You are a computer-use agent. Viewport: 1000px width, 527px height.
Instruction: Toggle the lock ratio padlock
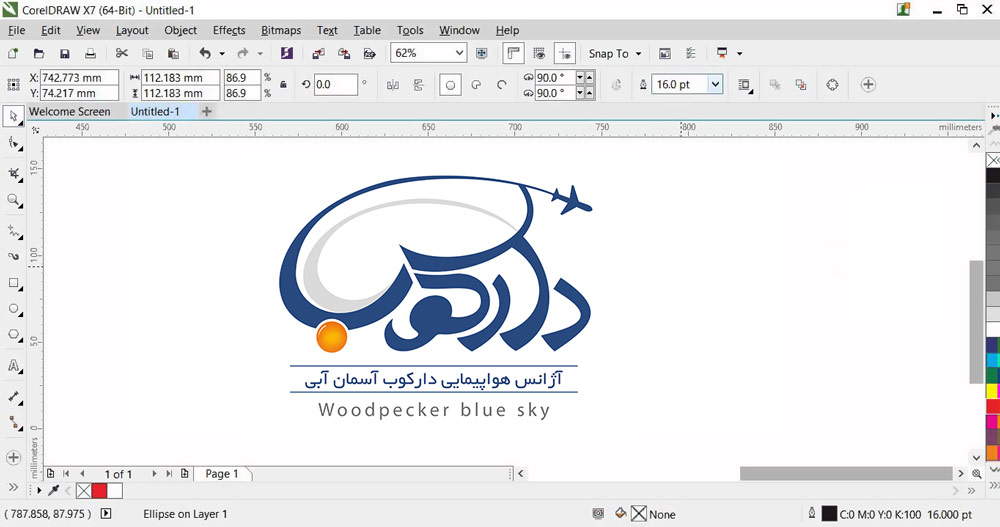pyautogui.click(x=283, y=85)
